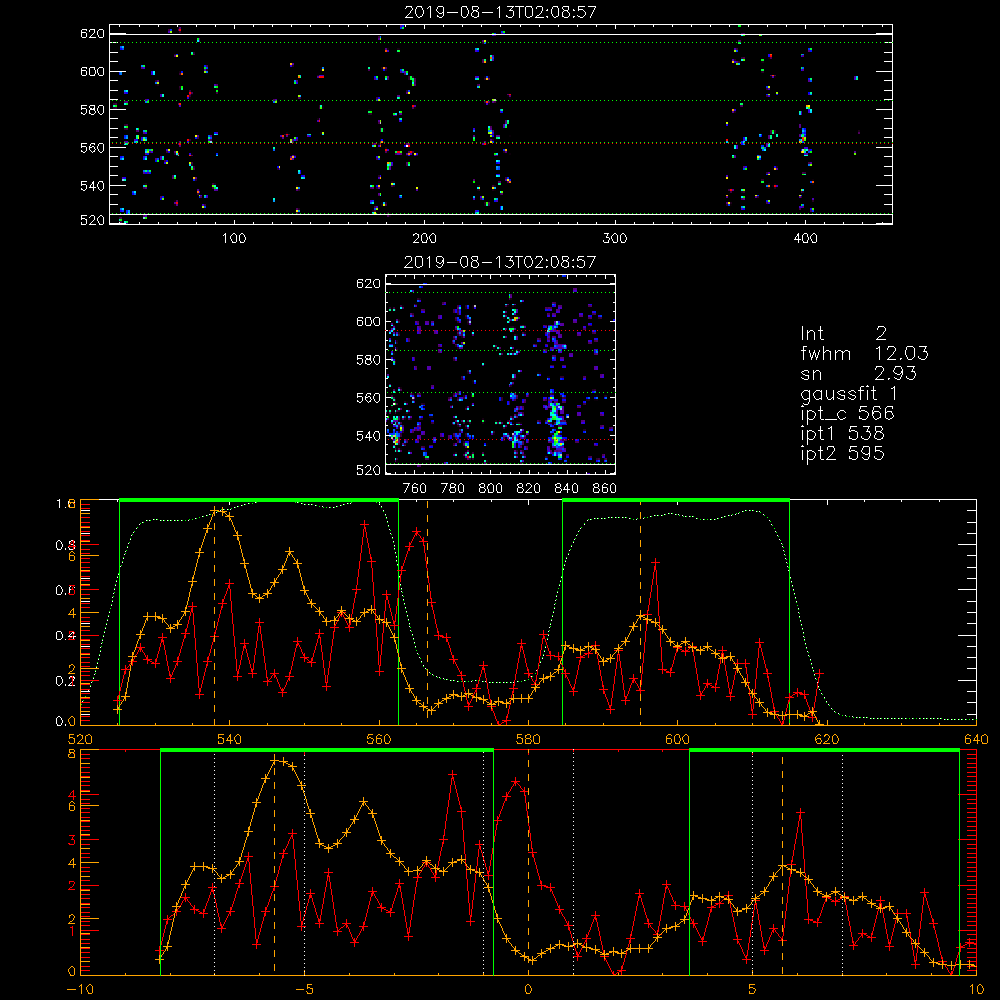Click y-axis label 620 on the top image plot
The height and width of the screenshot is (1000, 1000).
point(92,34)
